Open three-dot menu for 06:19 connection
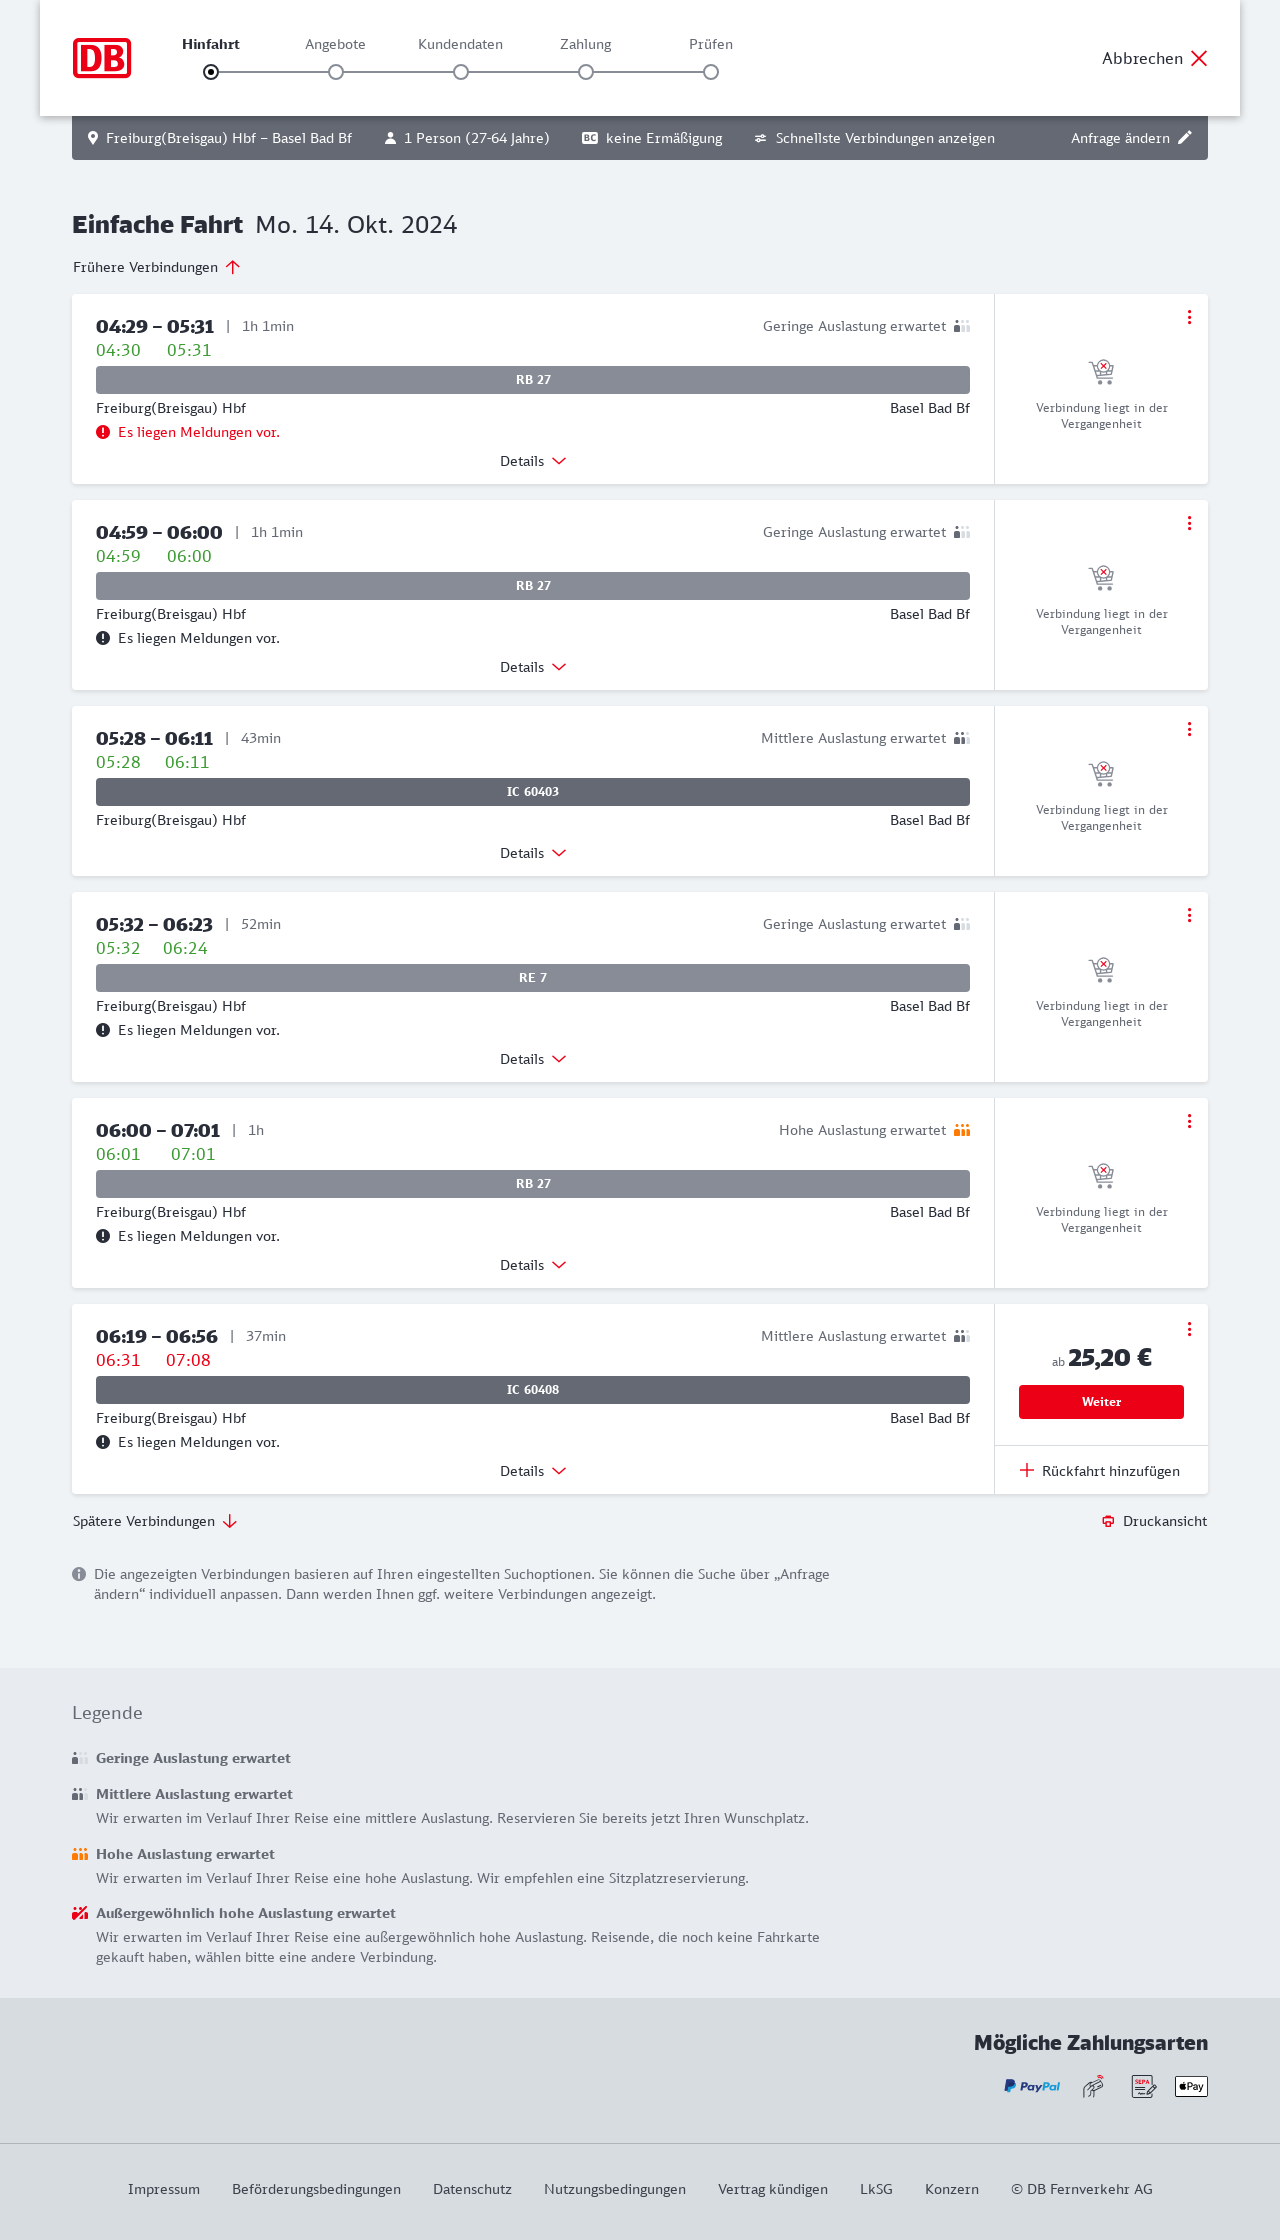Screen dimensions: 1280x2240 pos(1189,1329)
